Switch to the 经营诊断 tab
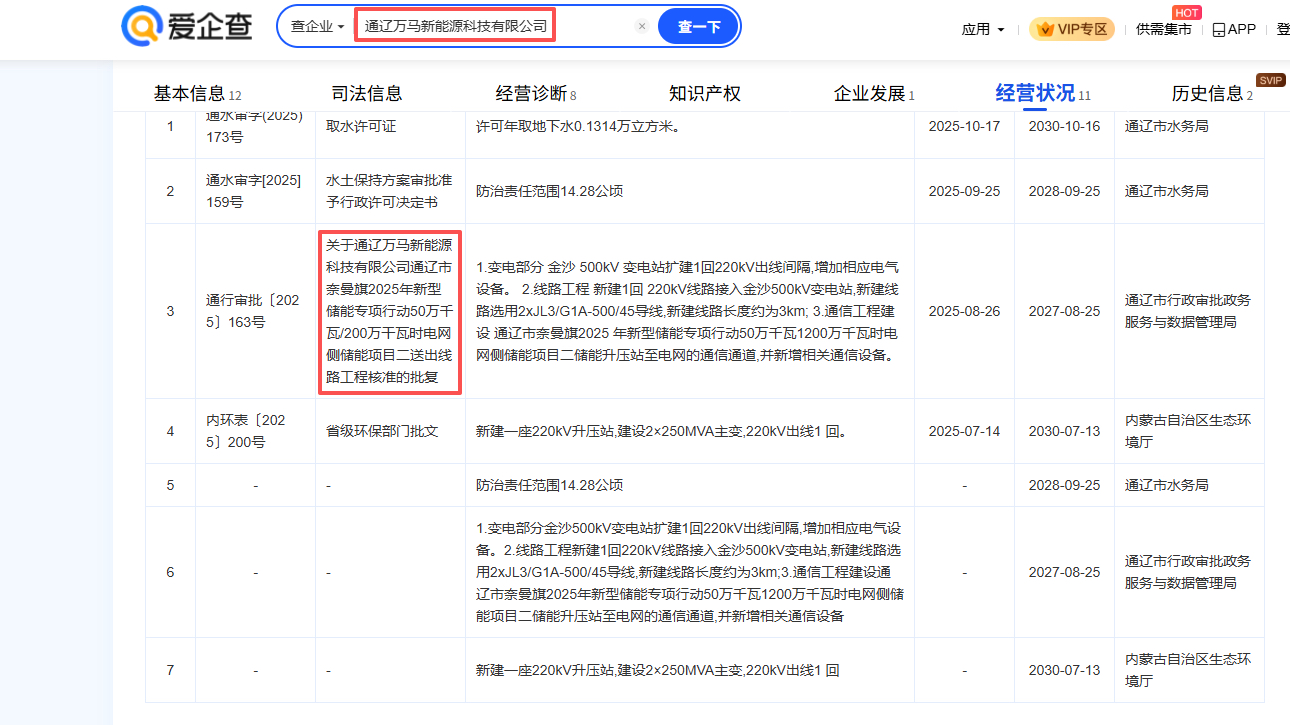The height and width of the screenshot is (725, 1290). pos(536,94)
